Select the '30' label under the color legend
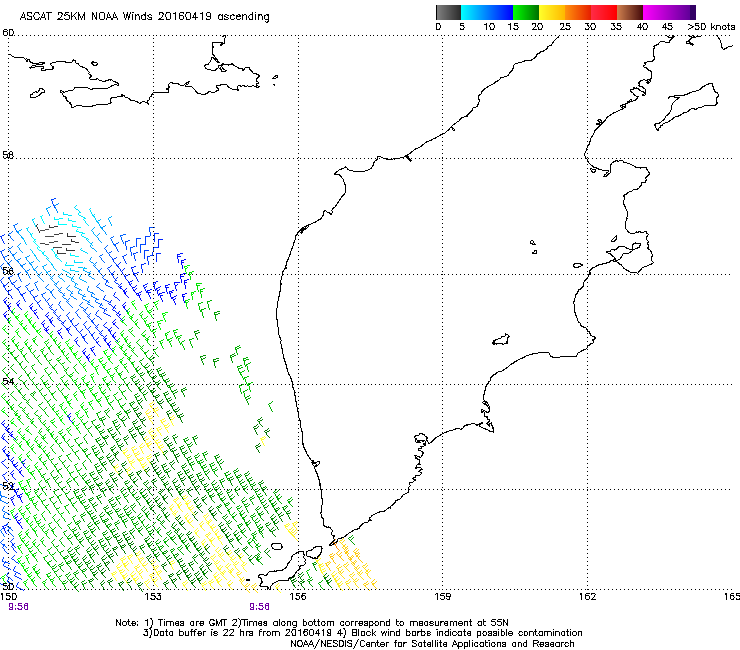Screen dimensions: 740x650 pyautogui.click(x=590, y=27)
